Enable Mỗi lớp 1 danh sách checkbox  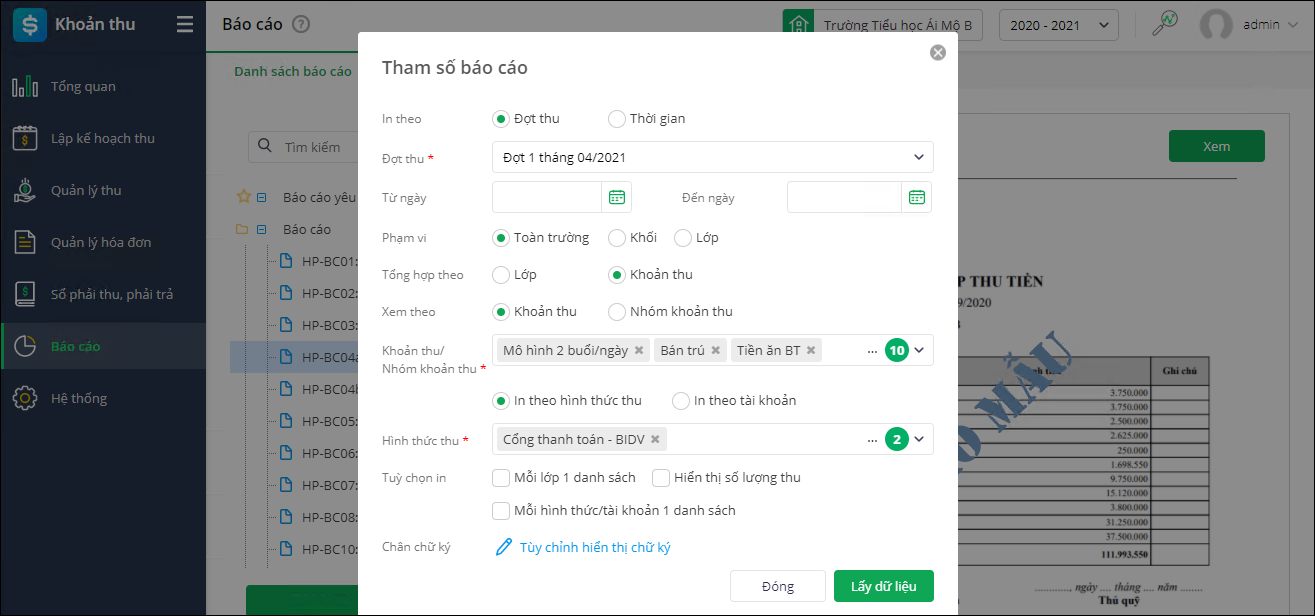click(501, 478)
